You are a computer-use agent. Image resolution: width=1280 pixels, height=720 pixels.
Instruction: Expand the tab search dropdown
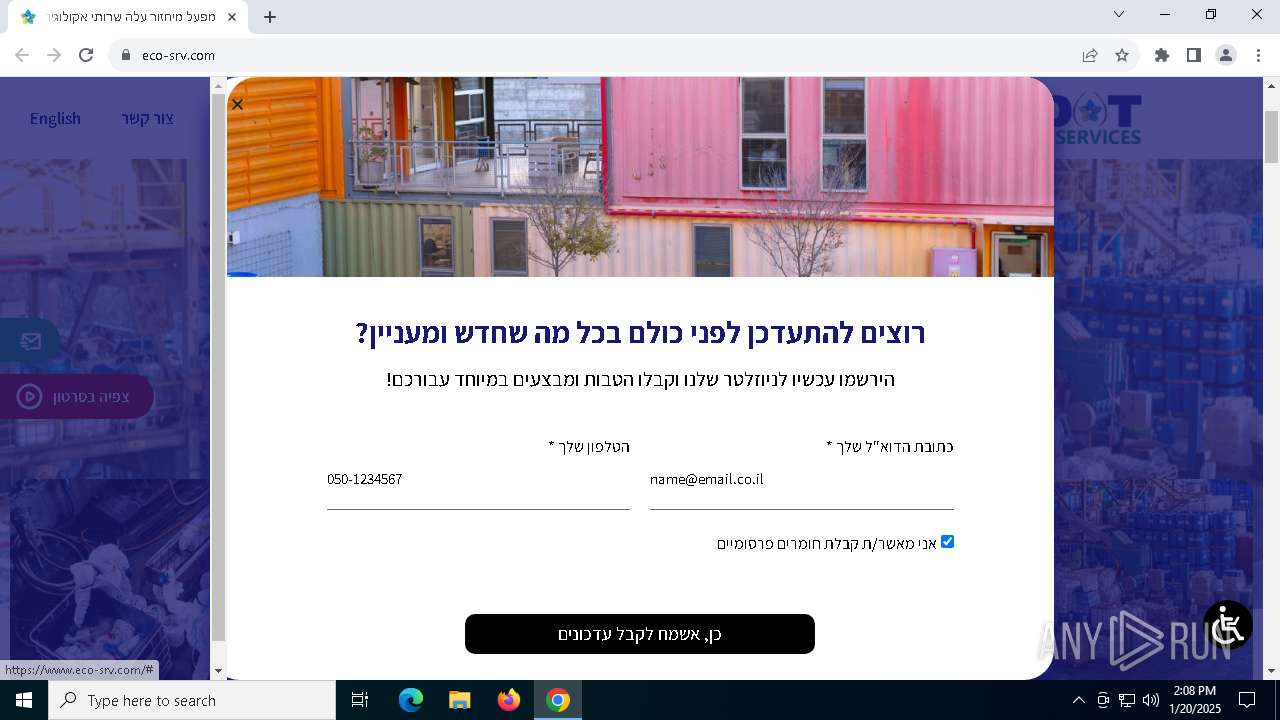(x=1119, y=14)
